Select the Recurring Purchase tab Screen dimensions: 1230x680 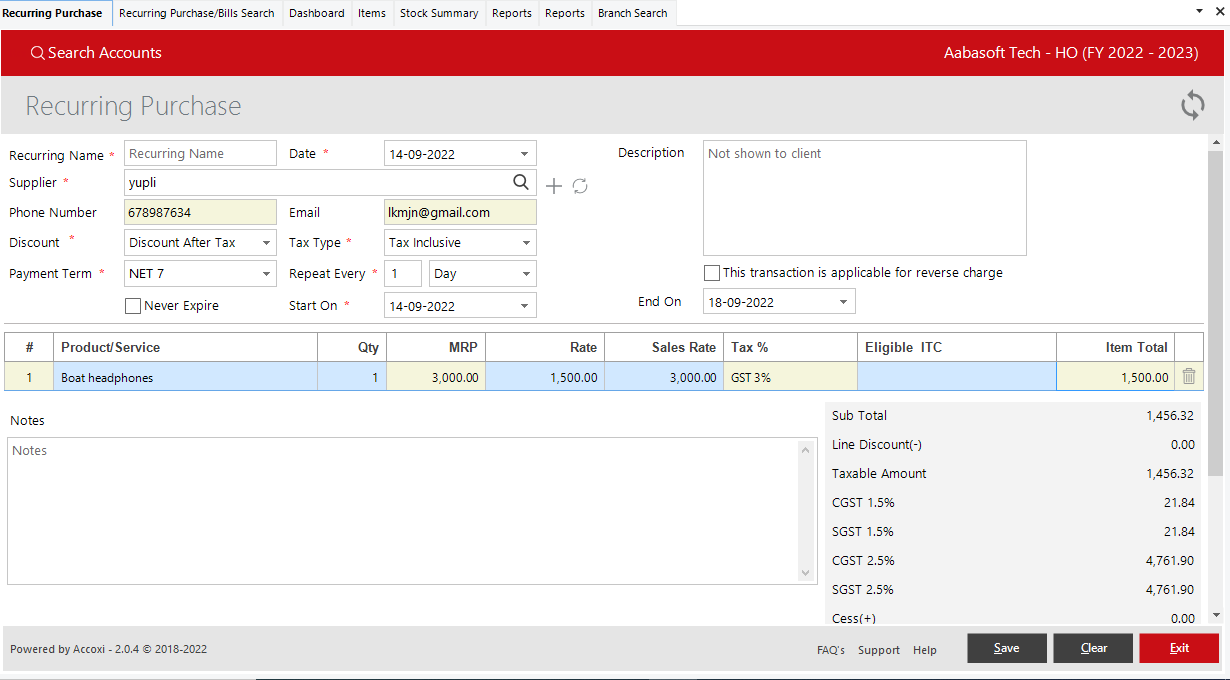[x=53, y=13]
